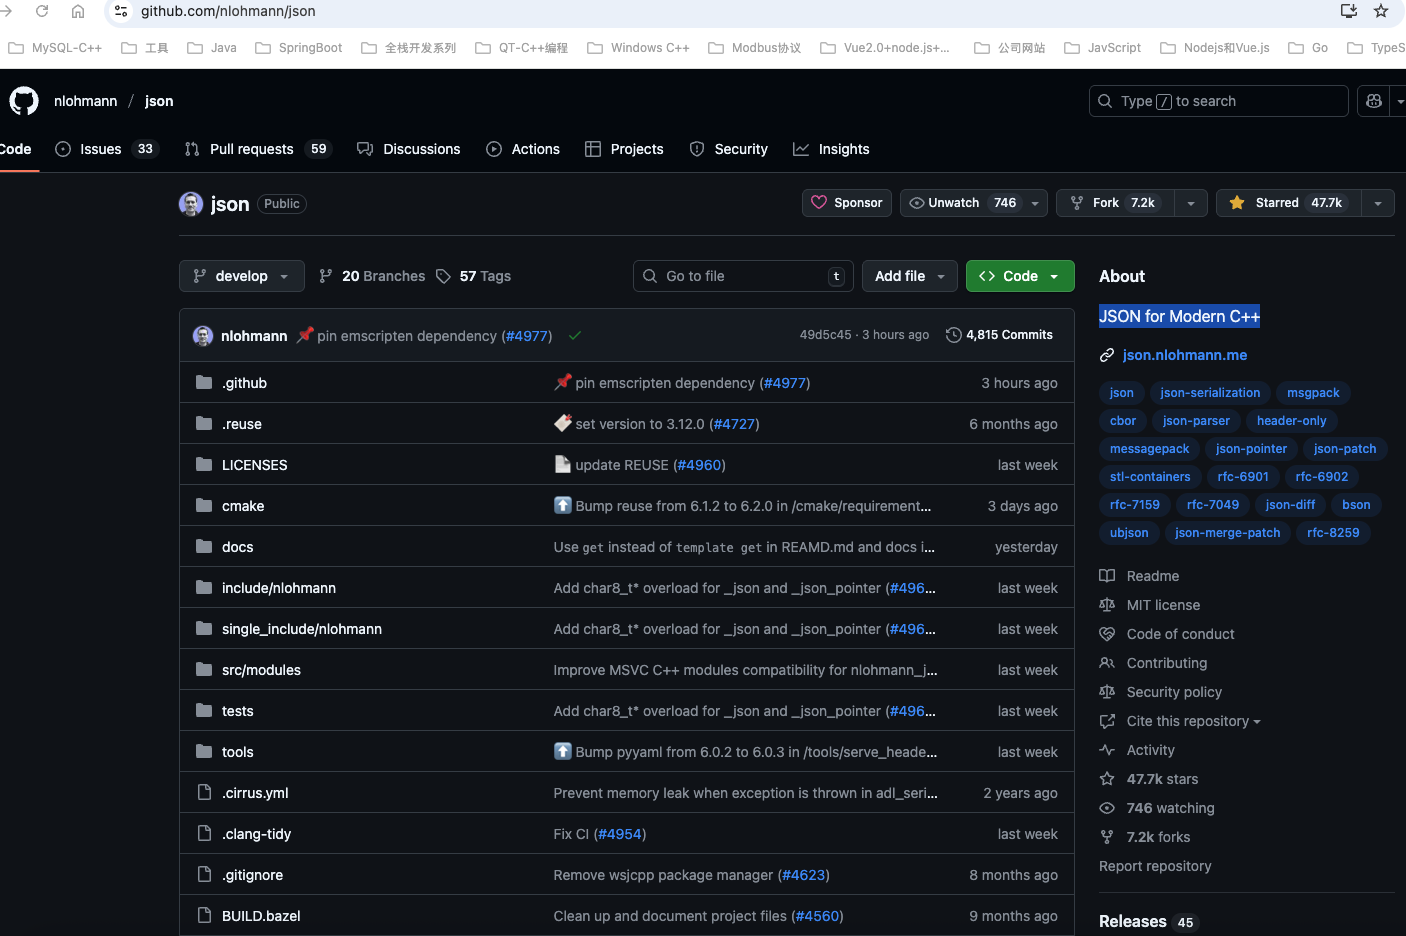Open json.nlohmann.me website link
The width and height of the screenshot is (1406, 936).
coord(1184,355)
